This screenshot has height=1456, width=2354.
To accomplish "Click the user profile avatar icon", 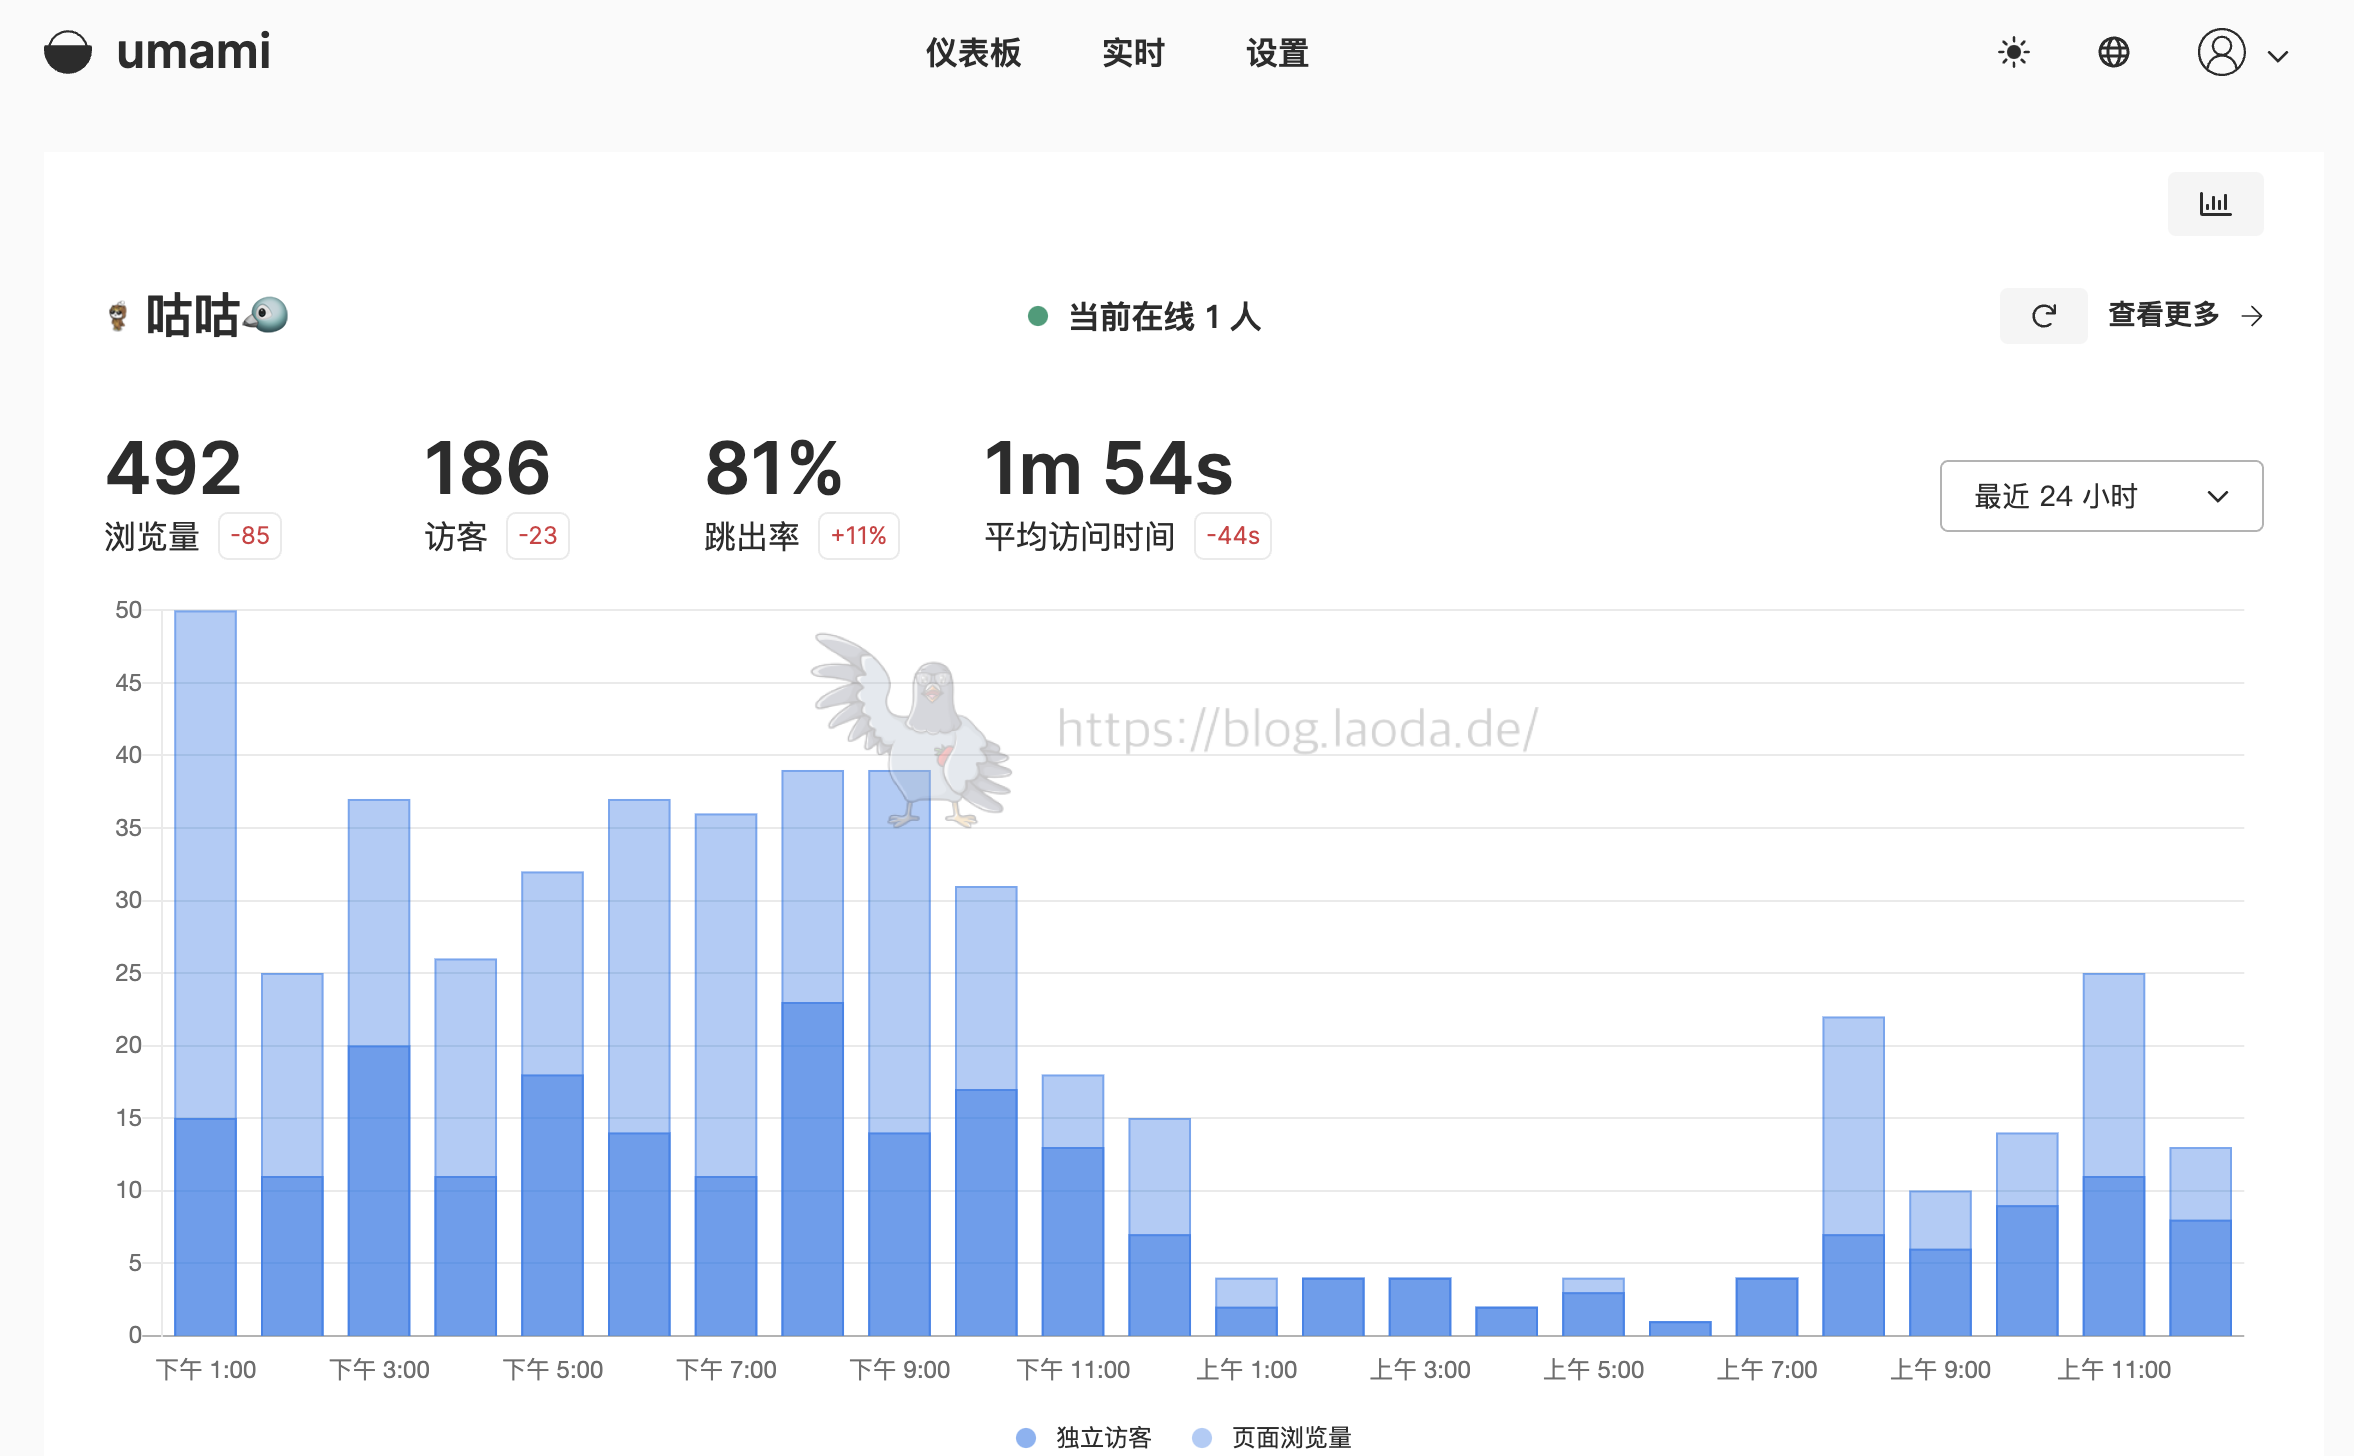I will tap(2221, 52).
